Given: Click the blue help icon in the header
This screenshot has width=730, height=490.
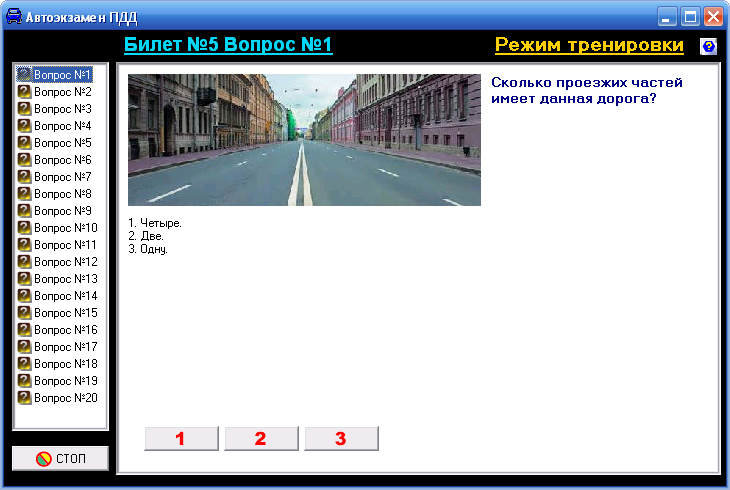Looking at the screenshot, I should tap(708, 46).
